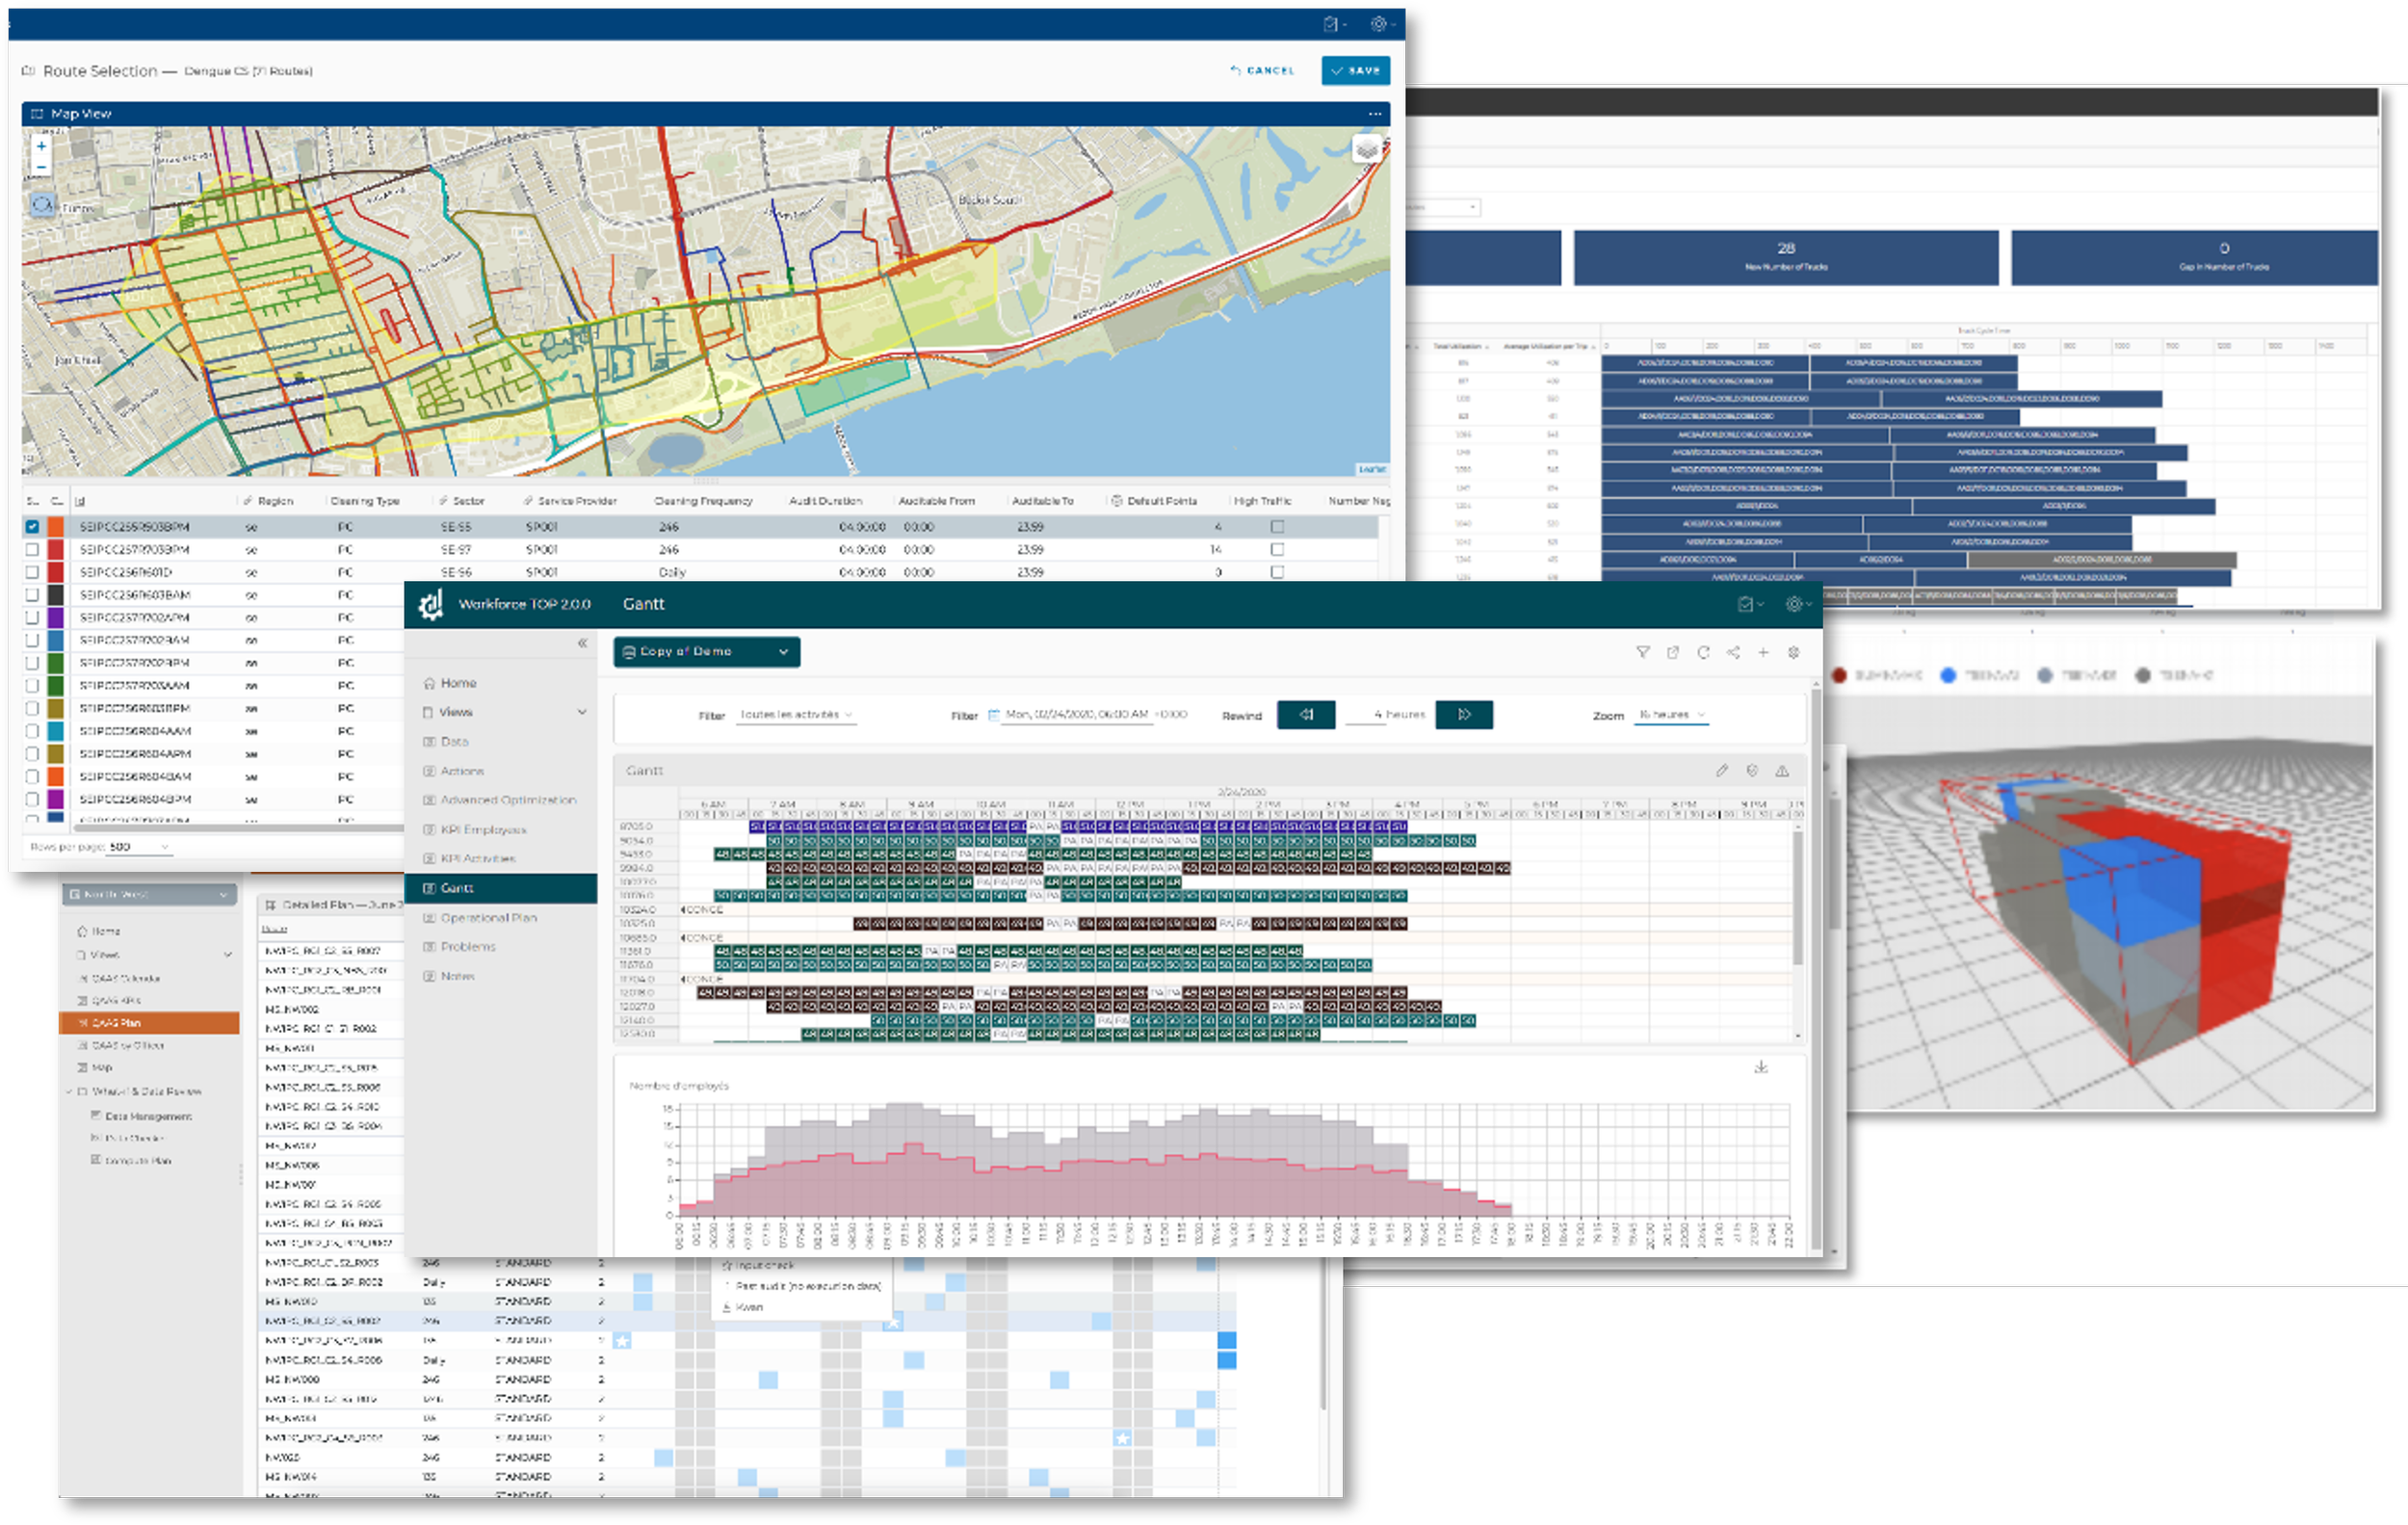The height and width of the screenshot is (1525, 2408).
Task: Toggle High Traffic checkbox for first route
Action: pos(1277,526)
